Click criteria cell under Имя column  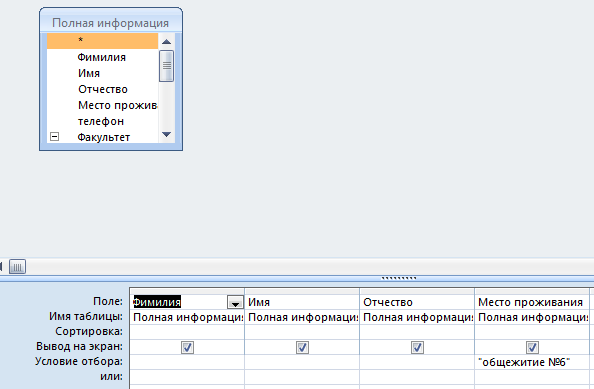(x=302, y=362)
